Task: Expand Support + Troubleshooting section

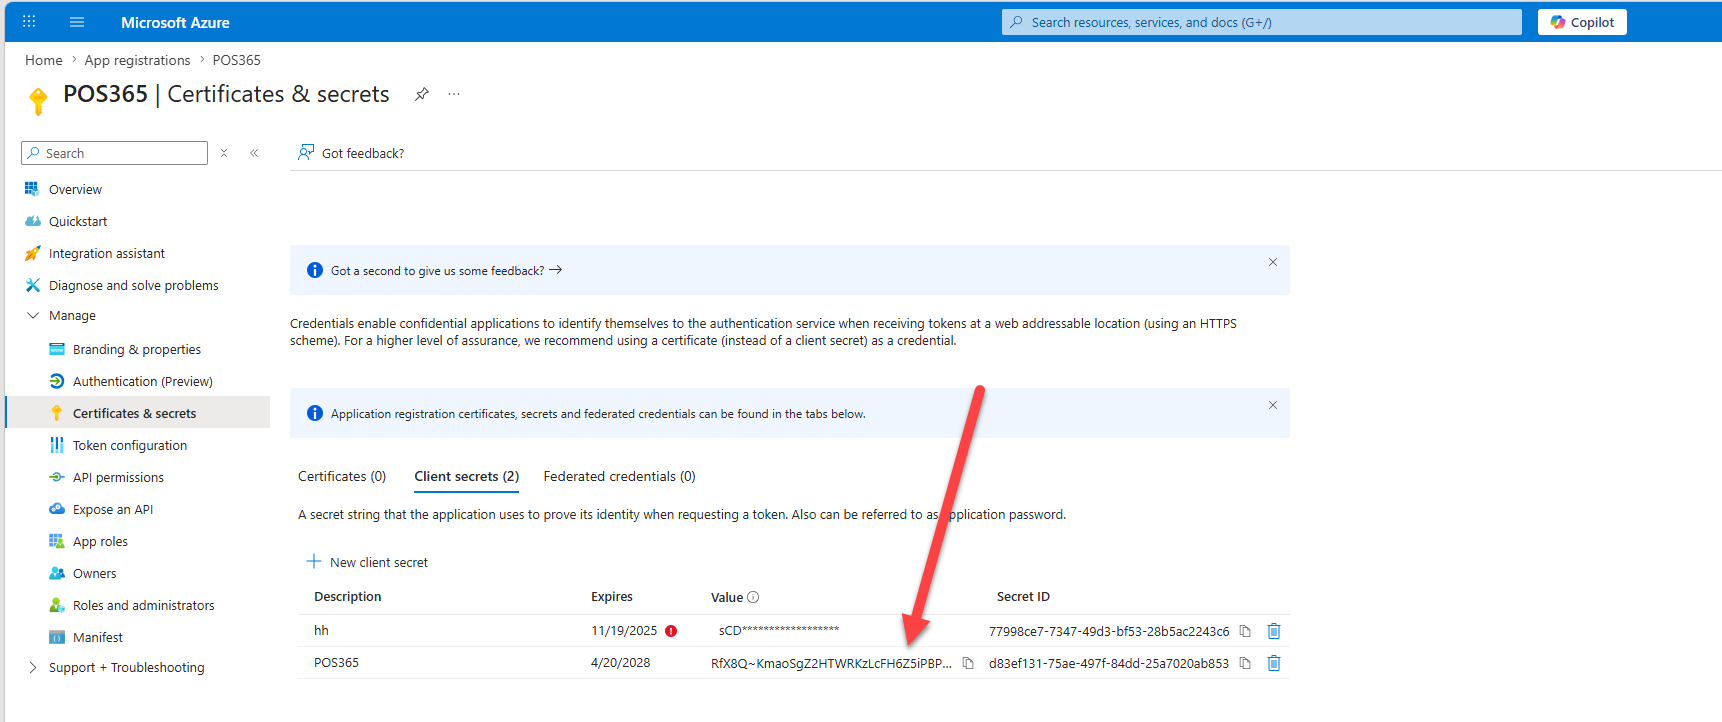Action: [x=33, y=667]
